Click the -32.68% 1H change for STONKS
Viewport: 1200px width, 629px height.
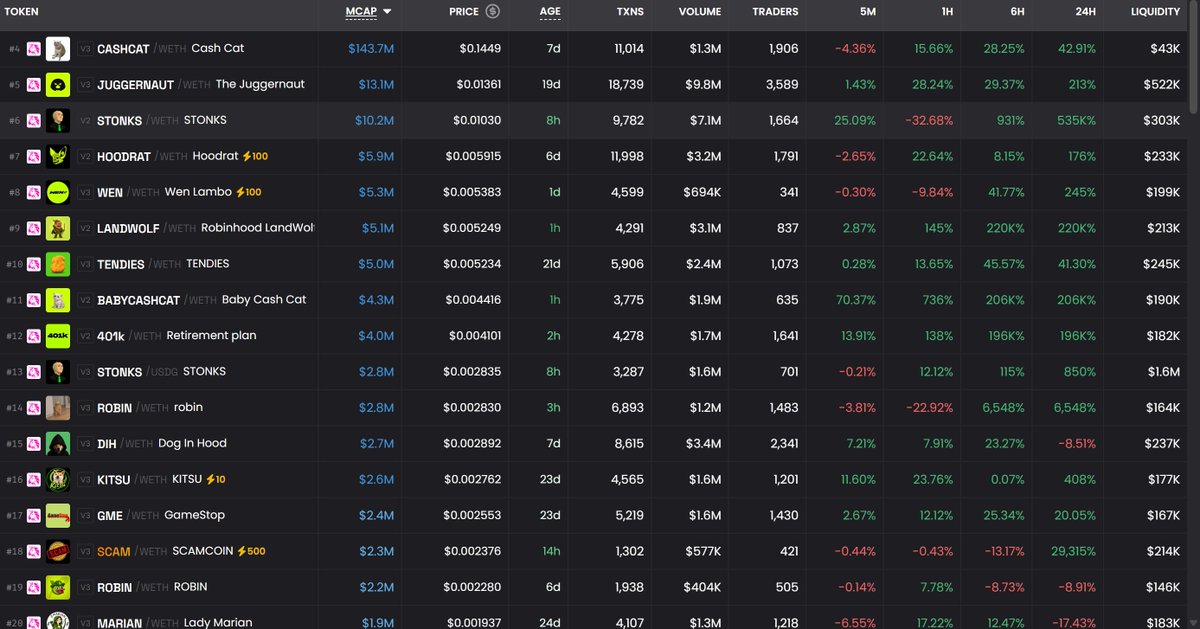click(x=930, y=120)
